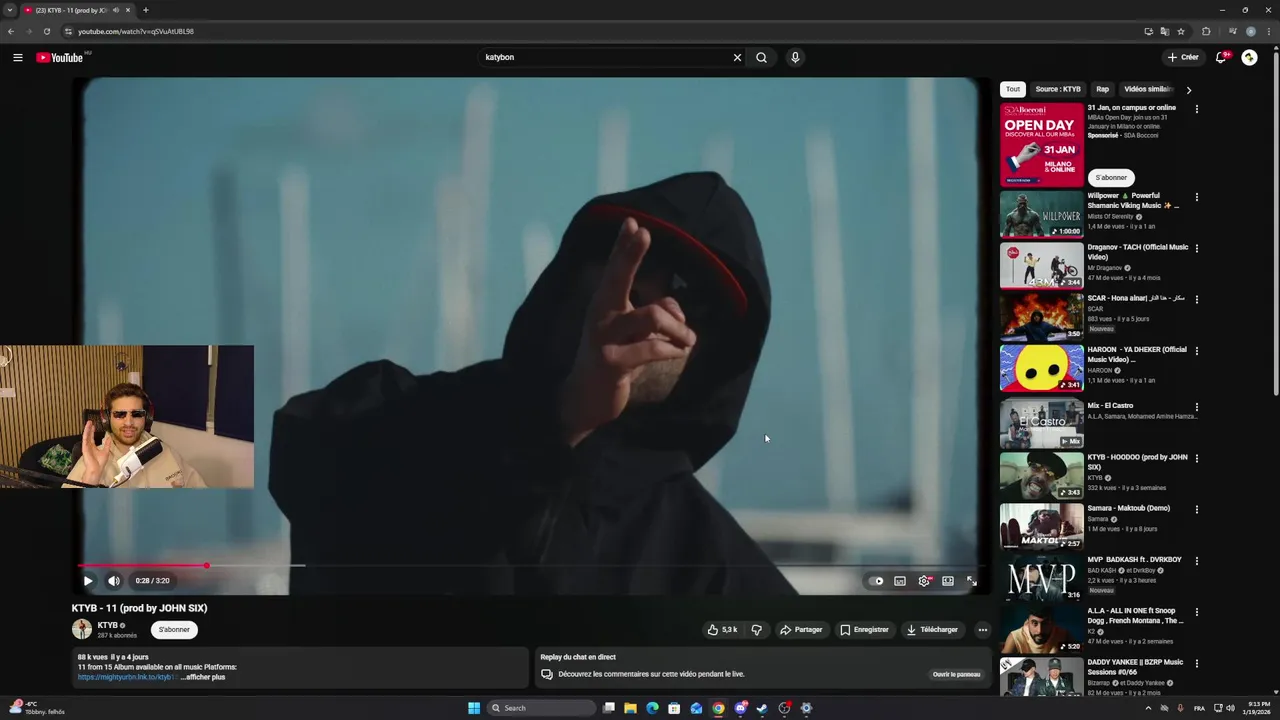The image size is (1280, 720).
Task: Expand description with afficher plus
Action: pos(203,677)
